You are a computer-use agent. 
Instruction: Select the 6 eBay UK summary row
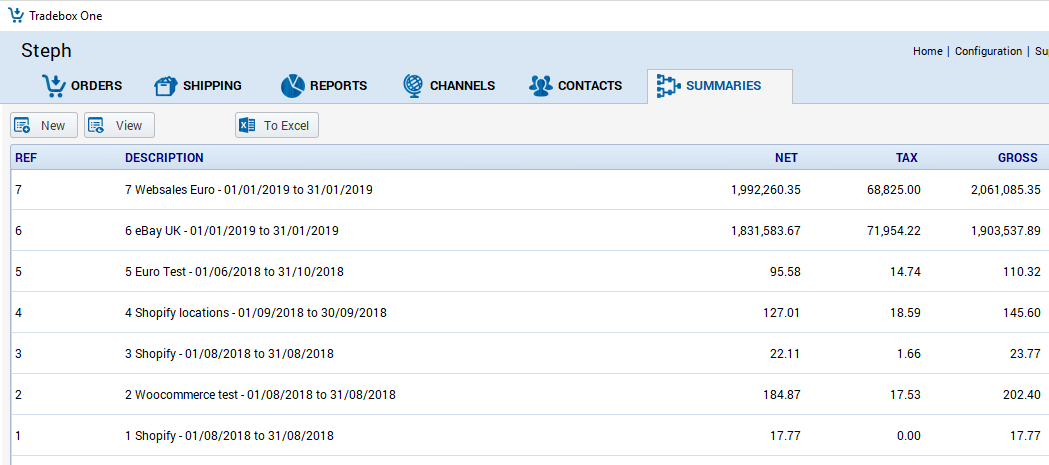(x=232, y=231)
